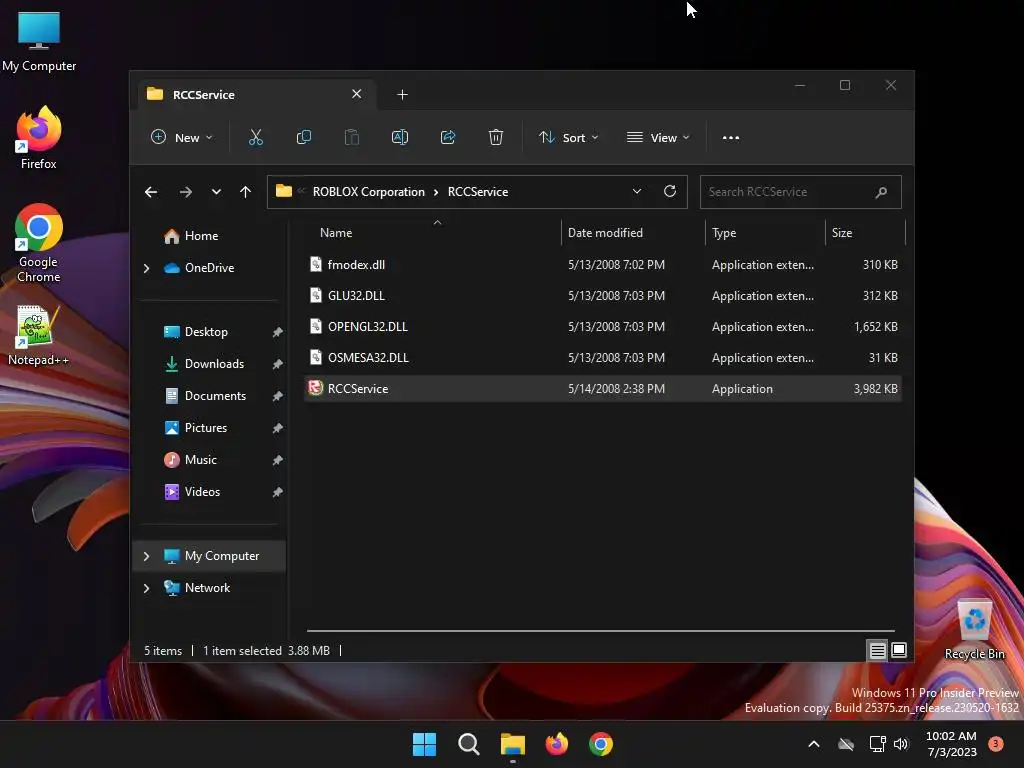Image resolution: width=1024 pixels, height=768 pixels.
Task: Select the Recycle Bin desktop icon
Action: click(x=974, y=630)
